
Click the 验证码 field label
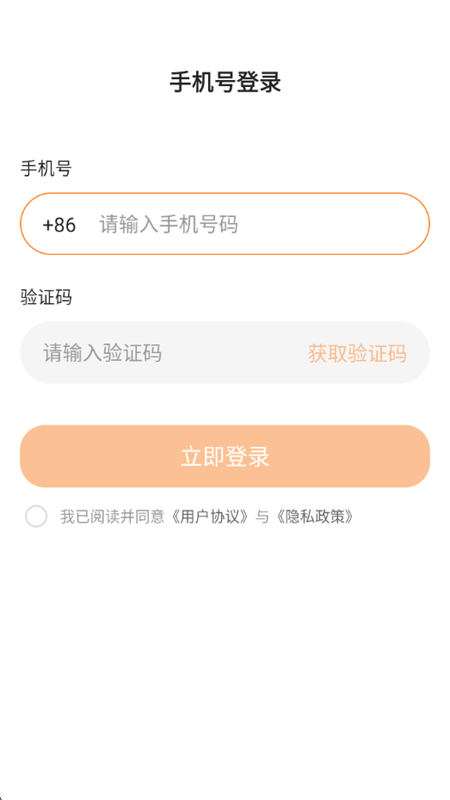click(46, 297)
